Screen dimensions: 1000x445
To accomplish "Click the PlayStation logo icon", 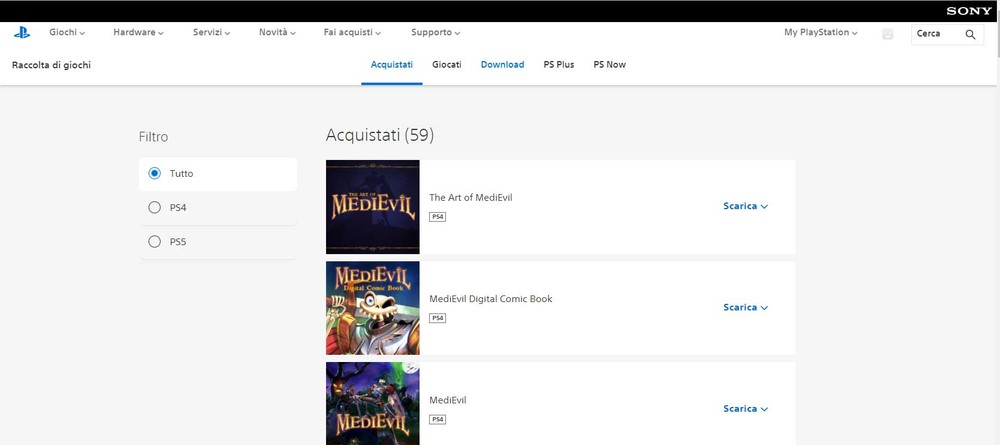I will click(x=21, y=33).
